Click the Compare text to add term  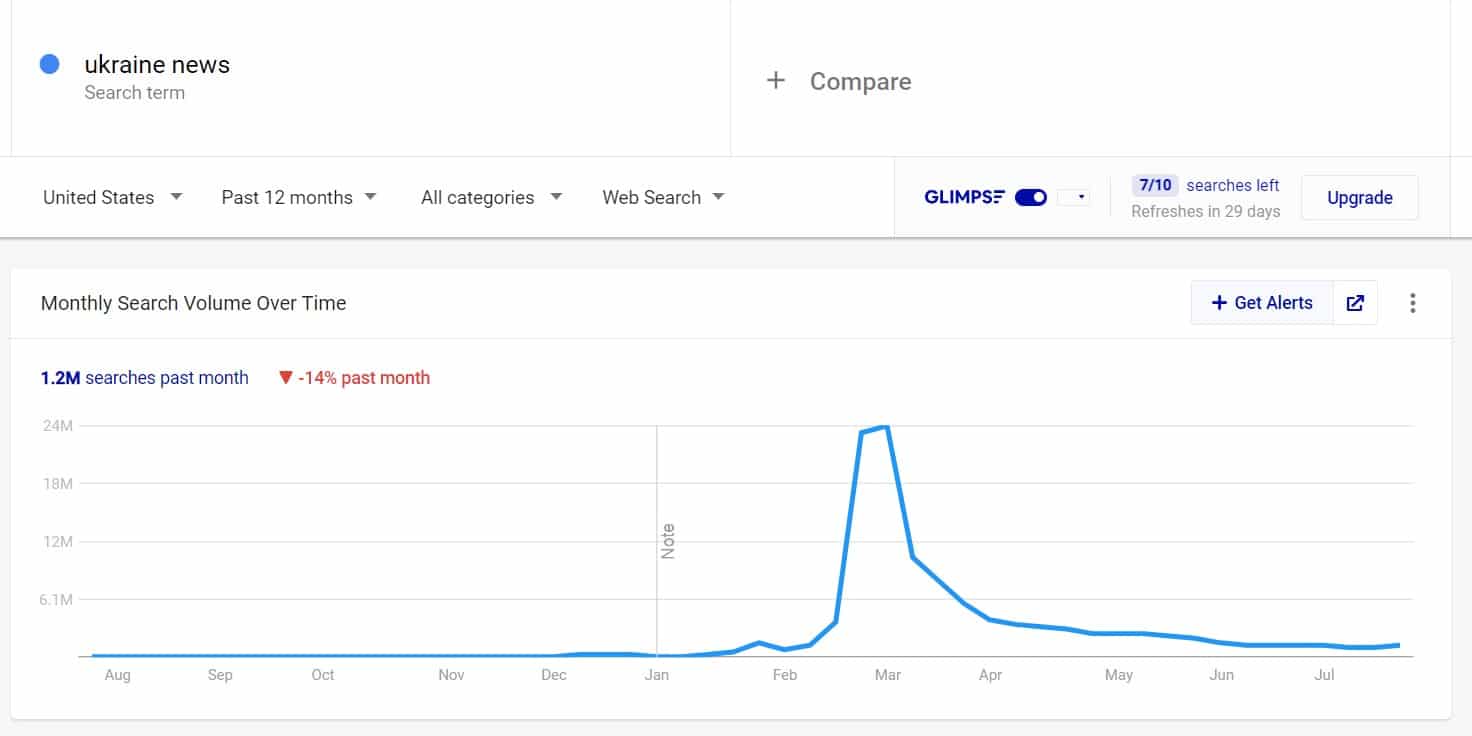coord(860,81)
